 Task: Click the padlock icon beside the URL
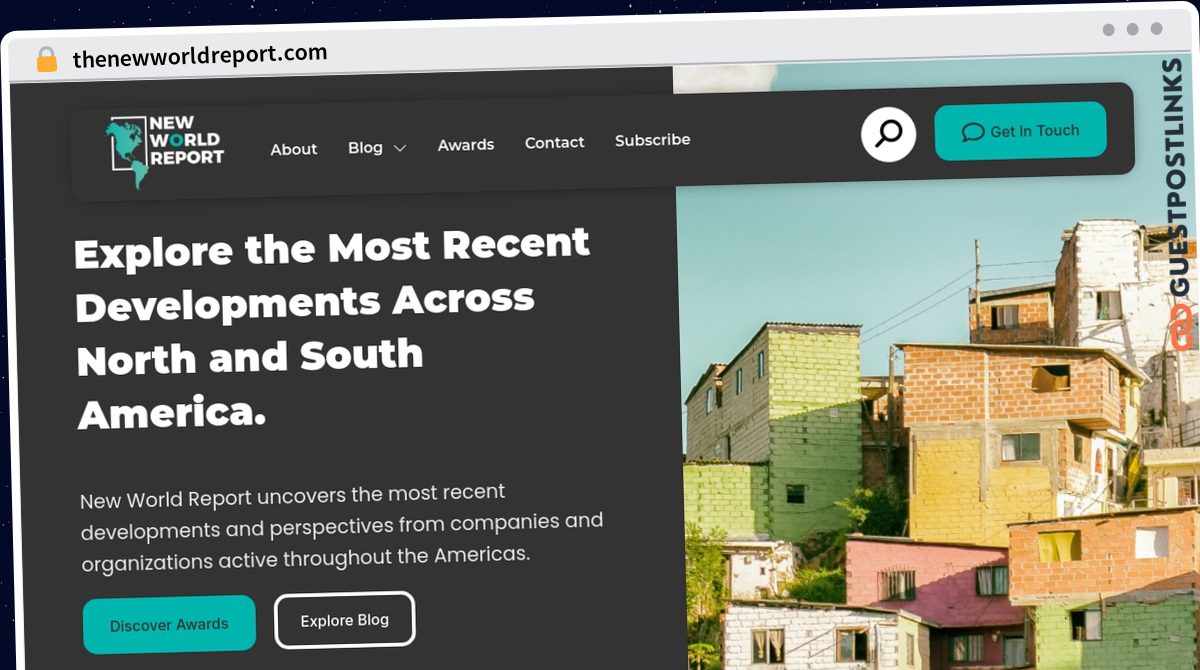(47, 59)
